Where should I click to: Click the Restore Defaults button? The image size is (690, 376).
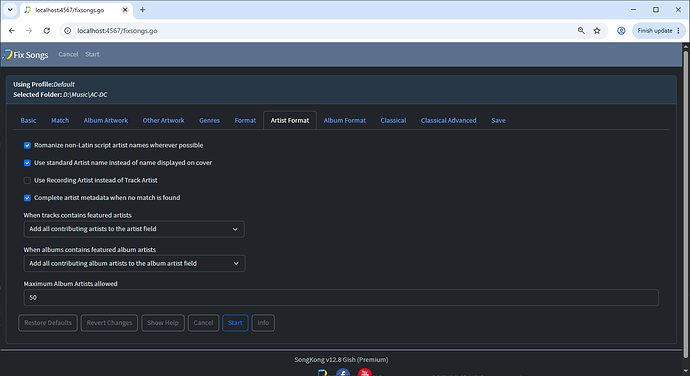coord(48,323)
